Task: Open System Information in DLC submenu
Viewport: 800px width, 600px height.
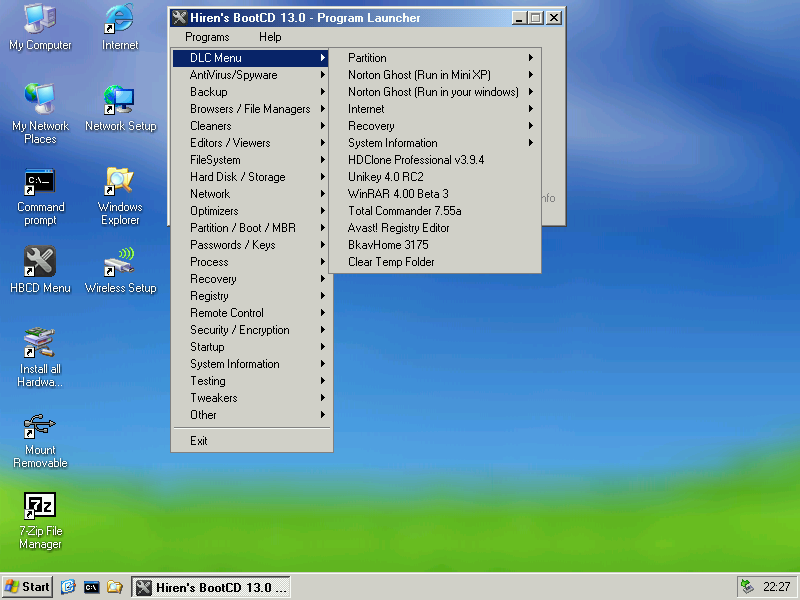Action: click(435, 143)
